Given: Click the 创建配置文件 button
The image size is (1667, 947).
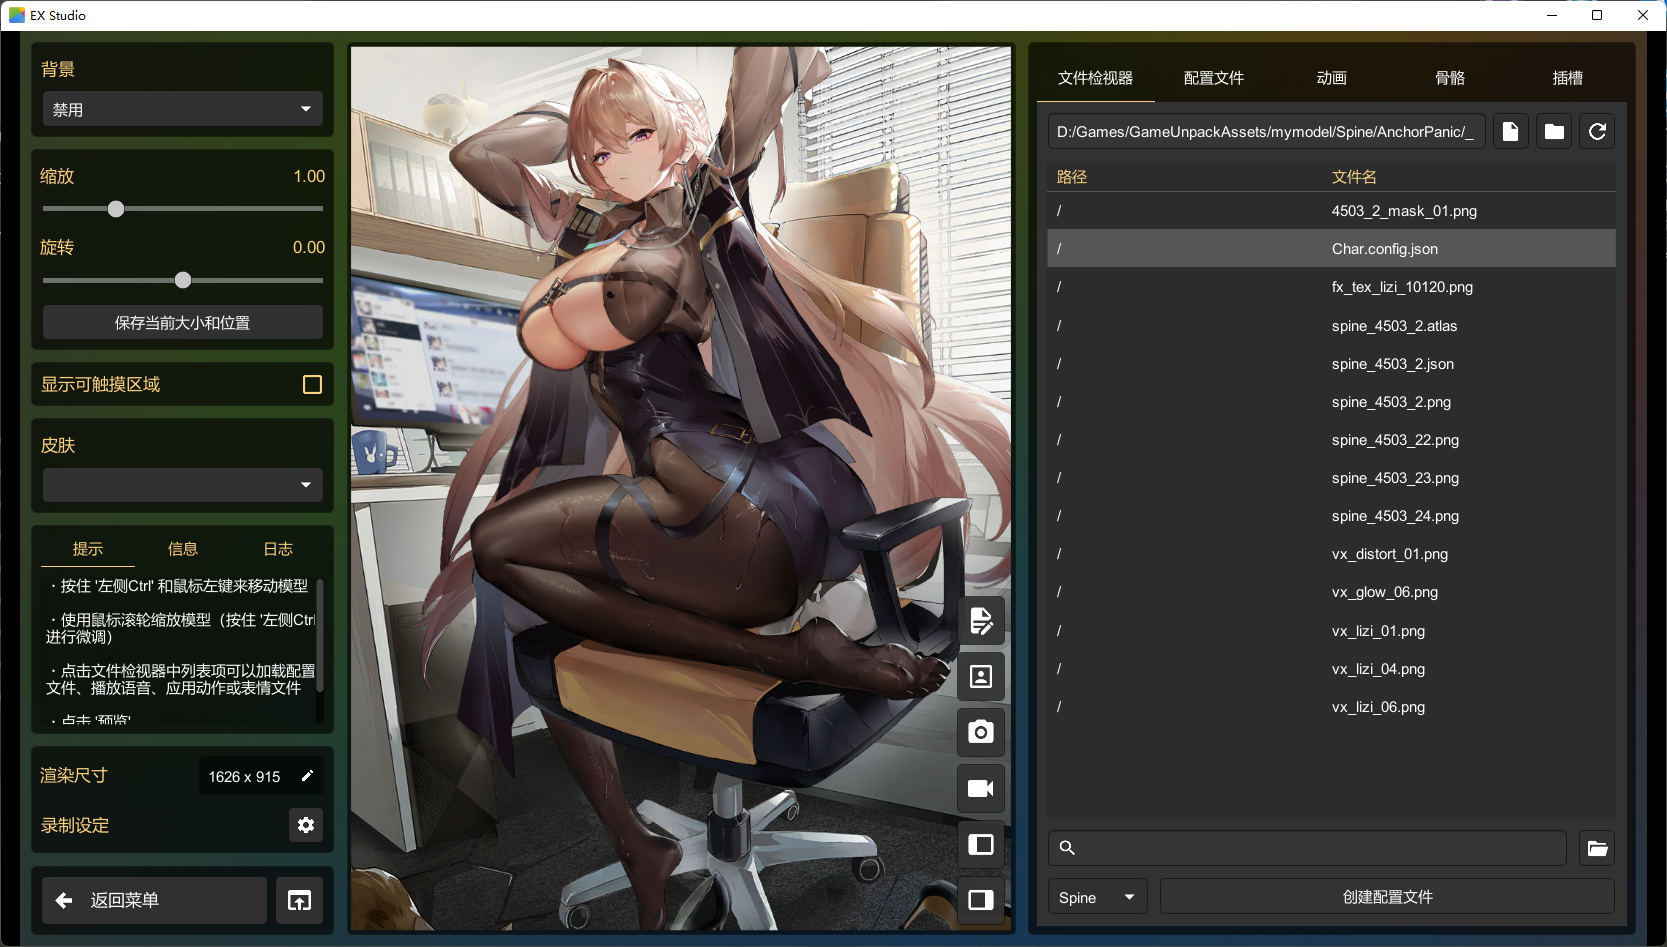Looking at the screenshot, I should pos(1387,897).
